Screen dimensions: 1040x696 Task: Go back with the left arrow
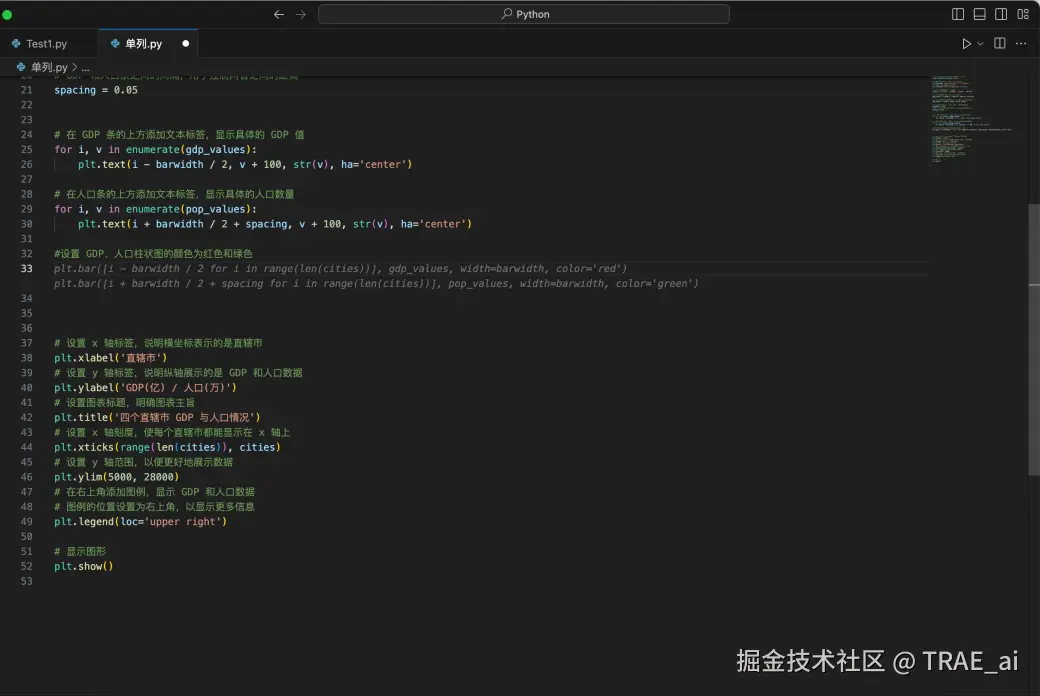pos(279,14)
